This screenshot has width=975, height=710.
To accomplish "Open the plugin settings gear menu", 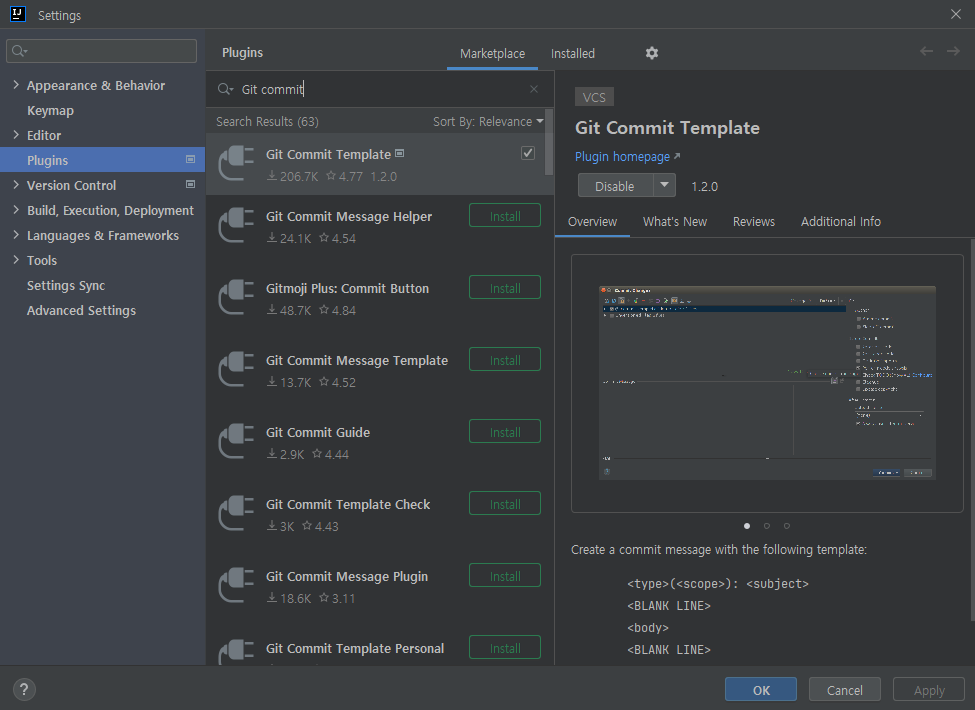I will click(x=651, y=53).
